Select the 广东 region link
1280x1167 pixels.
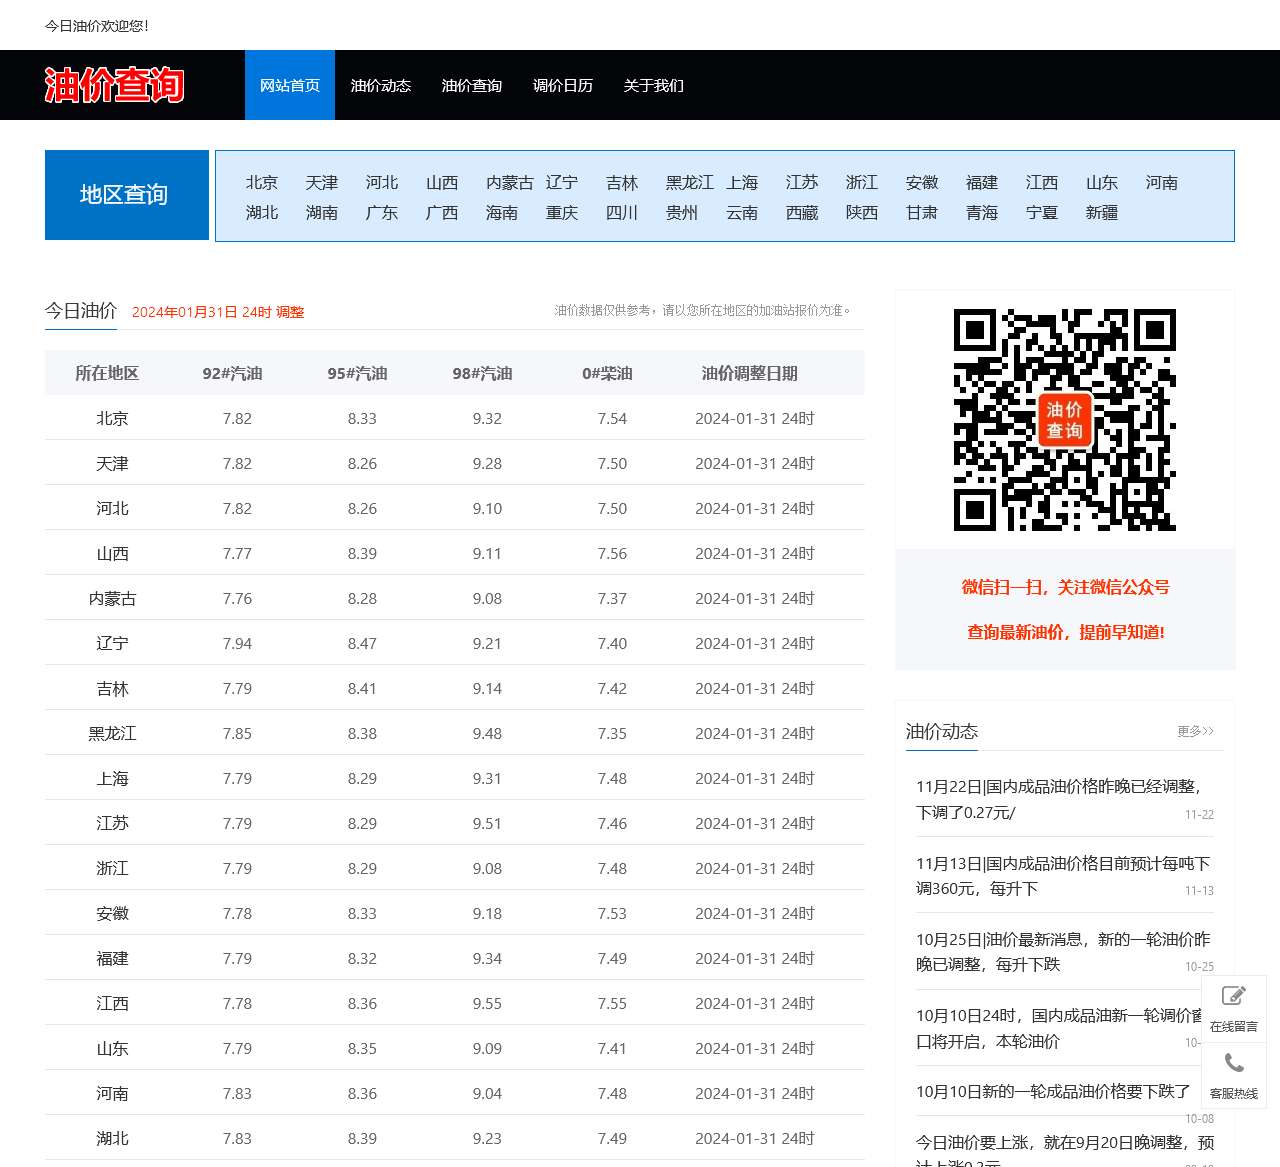(x=382, y=212)
